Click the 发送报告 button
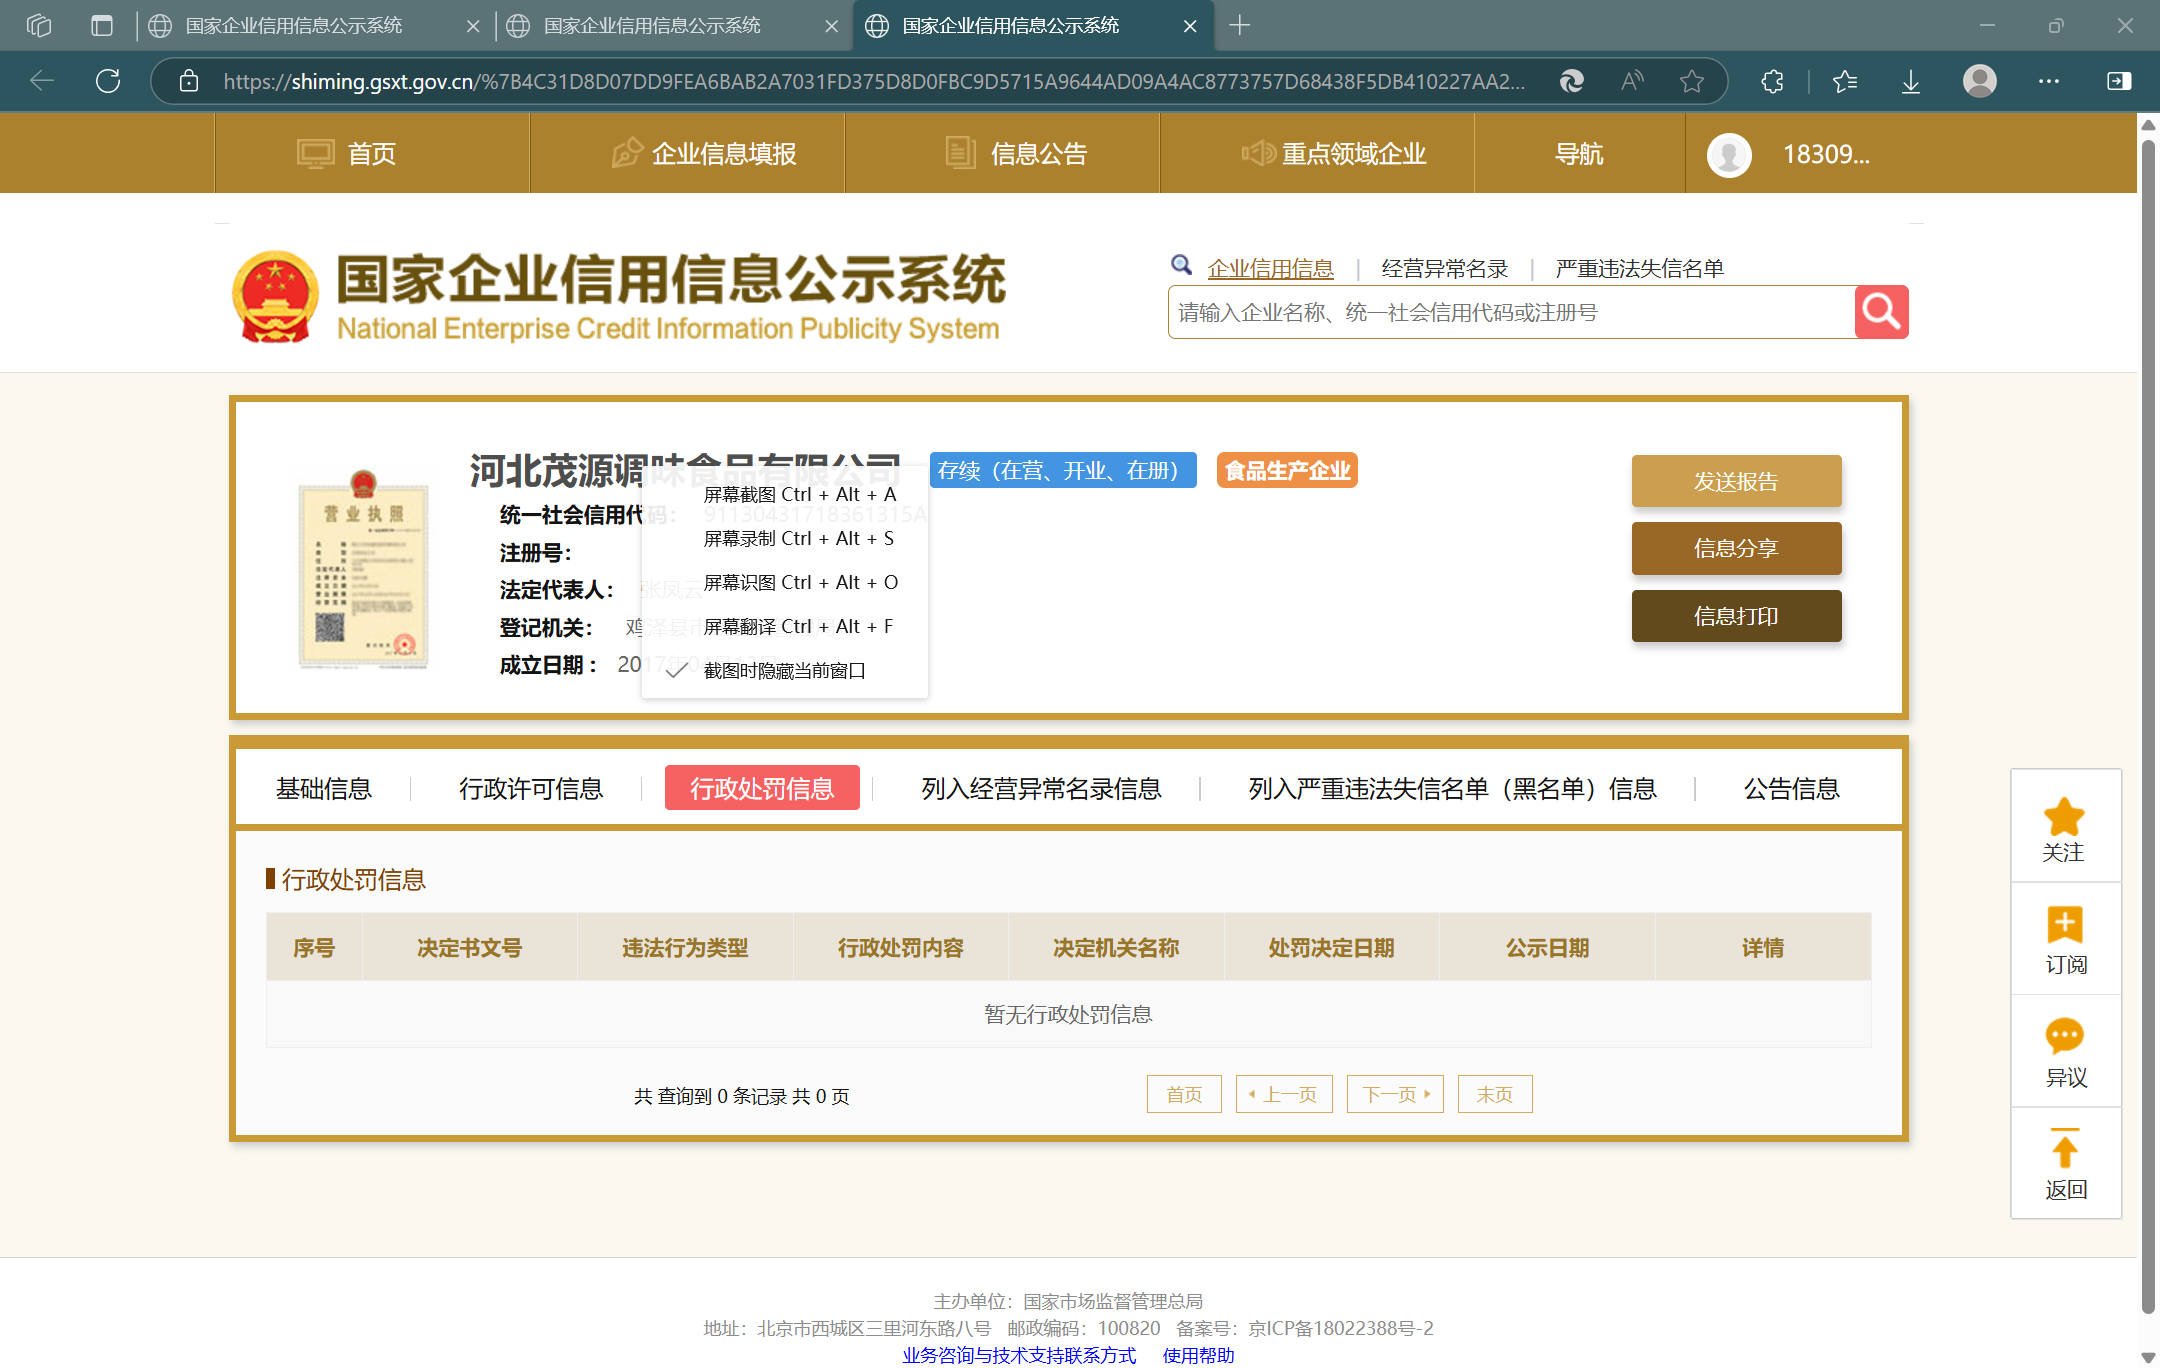 (1736, 481)
